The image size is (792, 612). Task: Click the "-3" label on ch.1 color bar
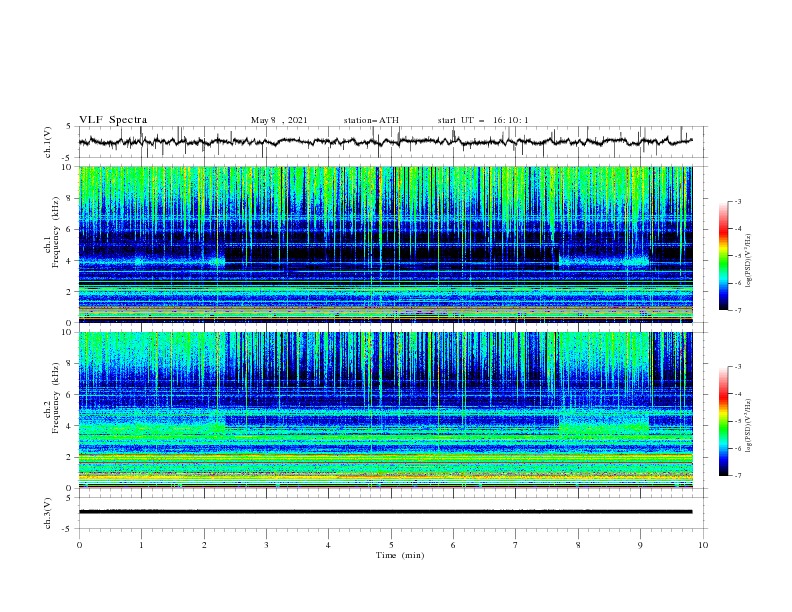pyautogui.click(x=737, y=201)
